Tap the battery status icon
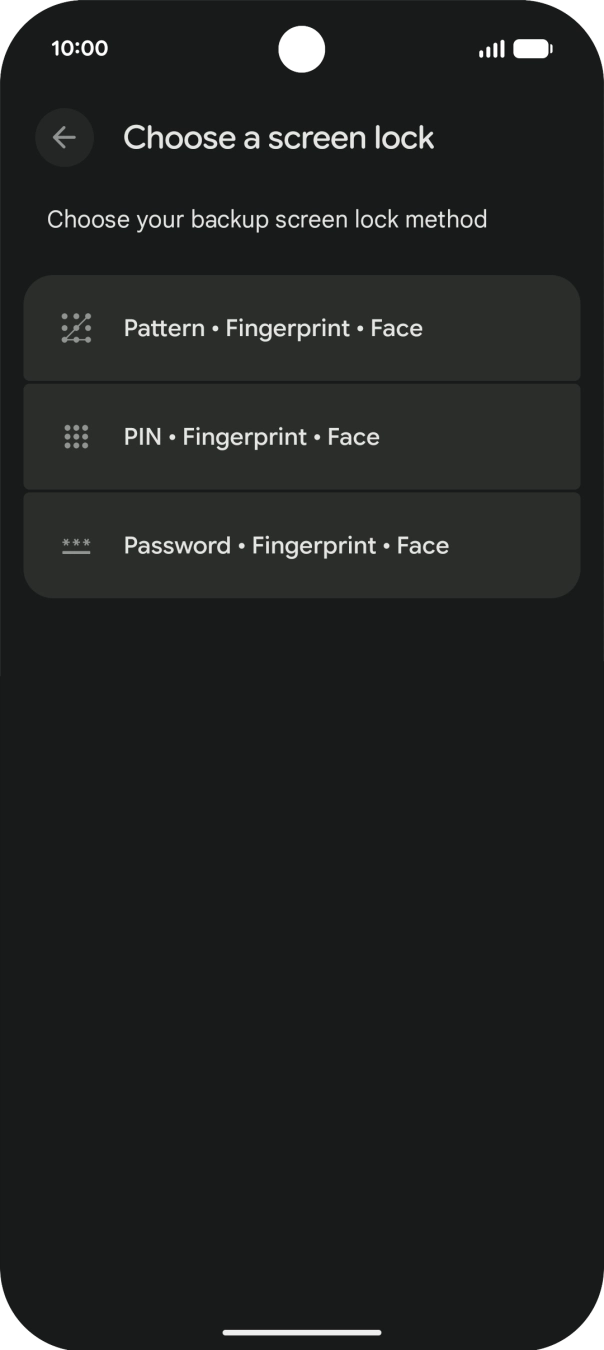Image resolution: width=604 pixels, height=1350 pixels. tap(532, 47)
